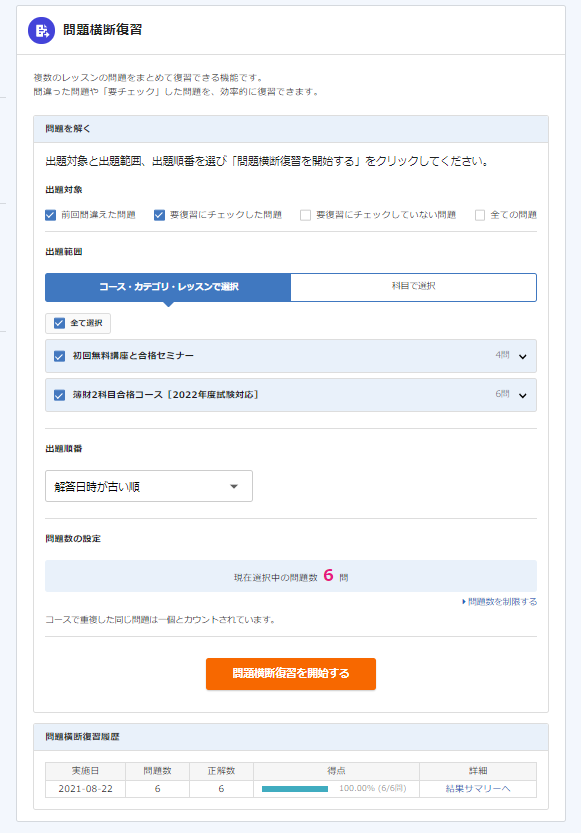Toggle the 全て選択 checkbox
The height and width of the screenshot is (833, 581).
click(x=59, y=323)
